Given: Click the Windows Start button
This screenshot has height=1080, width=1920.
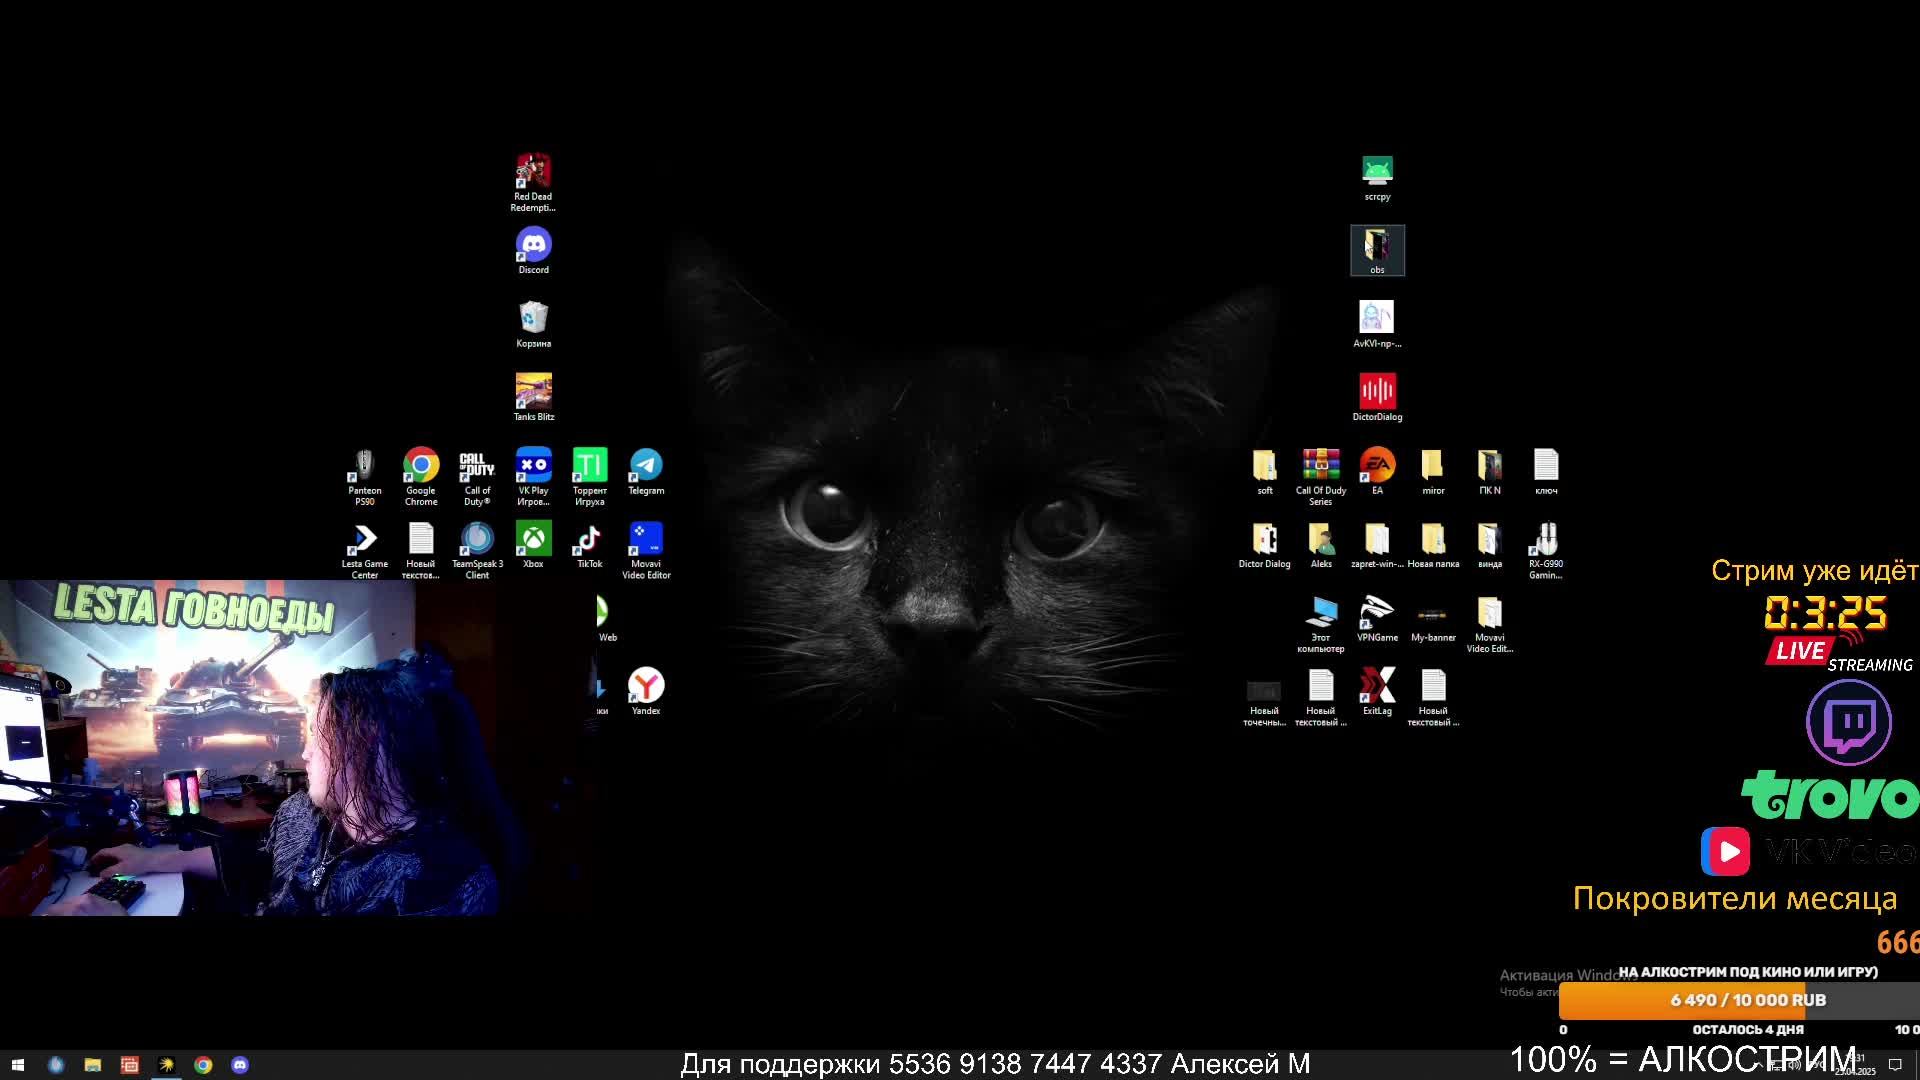Looking at the screenshot, I should pyautogui.click(x=17, y=1065).
